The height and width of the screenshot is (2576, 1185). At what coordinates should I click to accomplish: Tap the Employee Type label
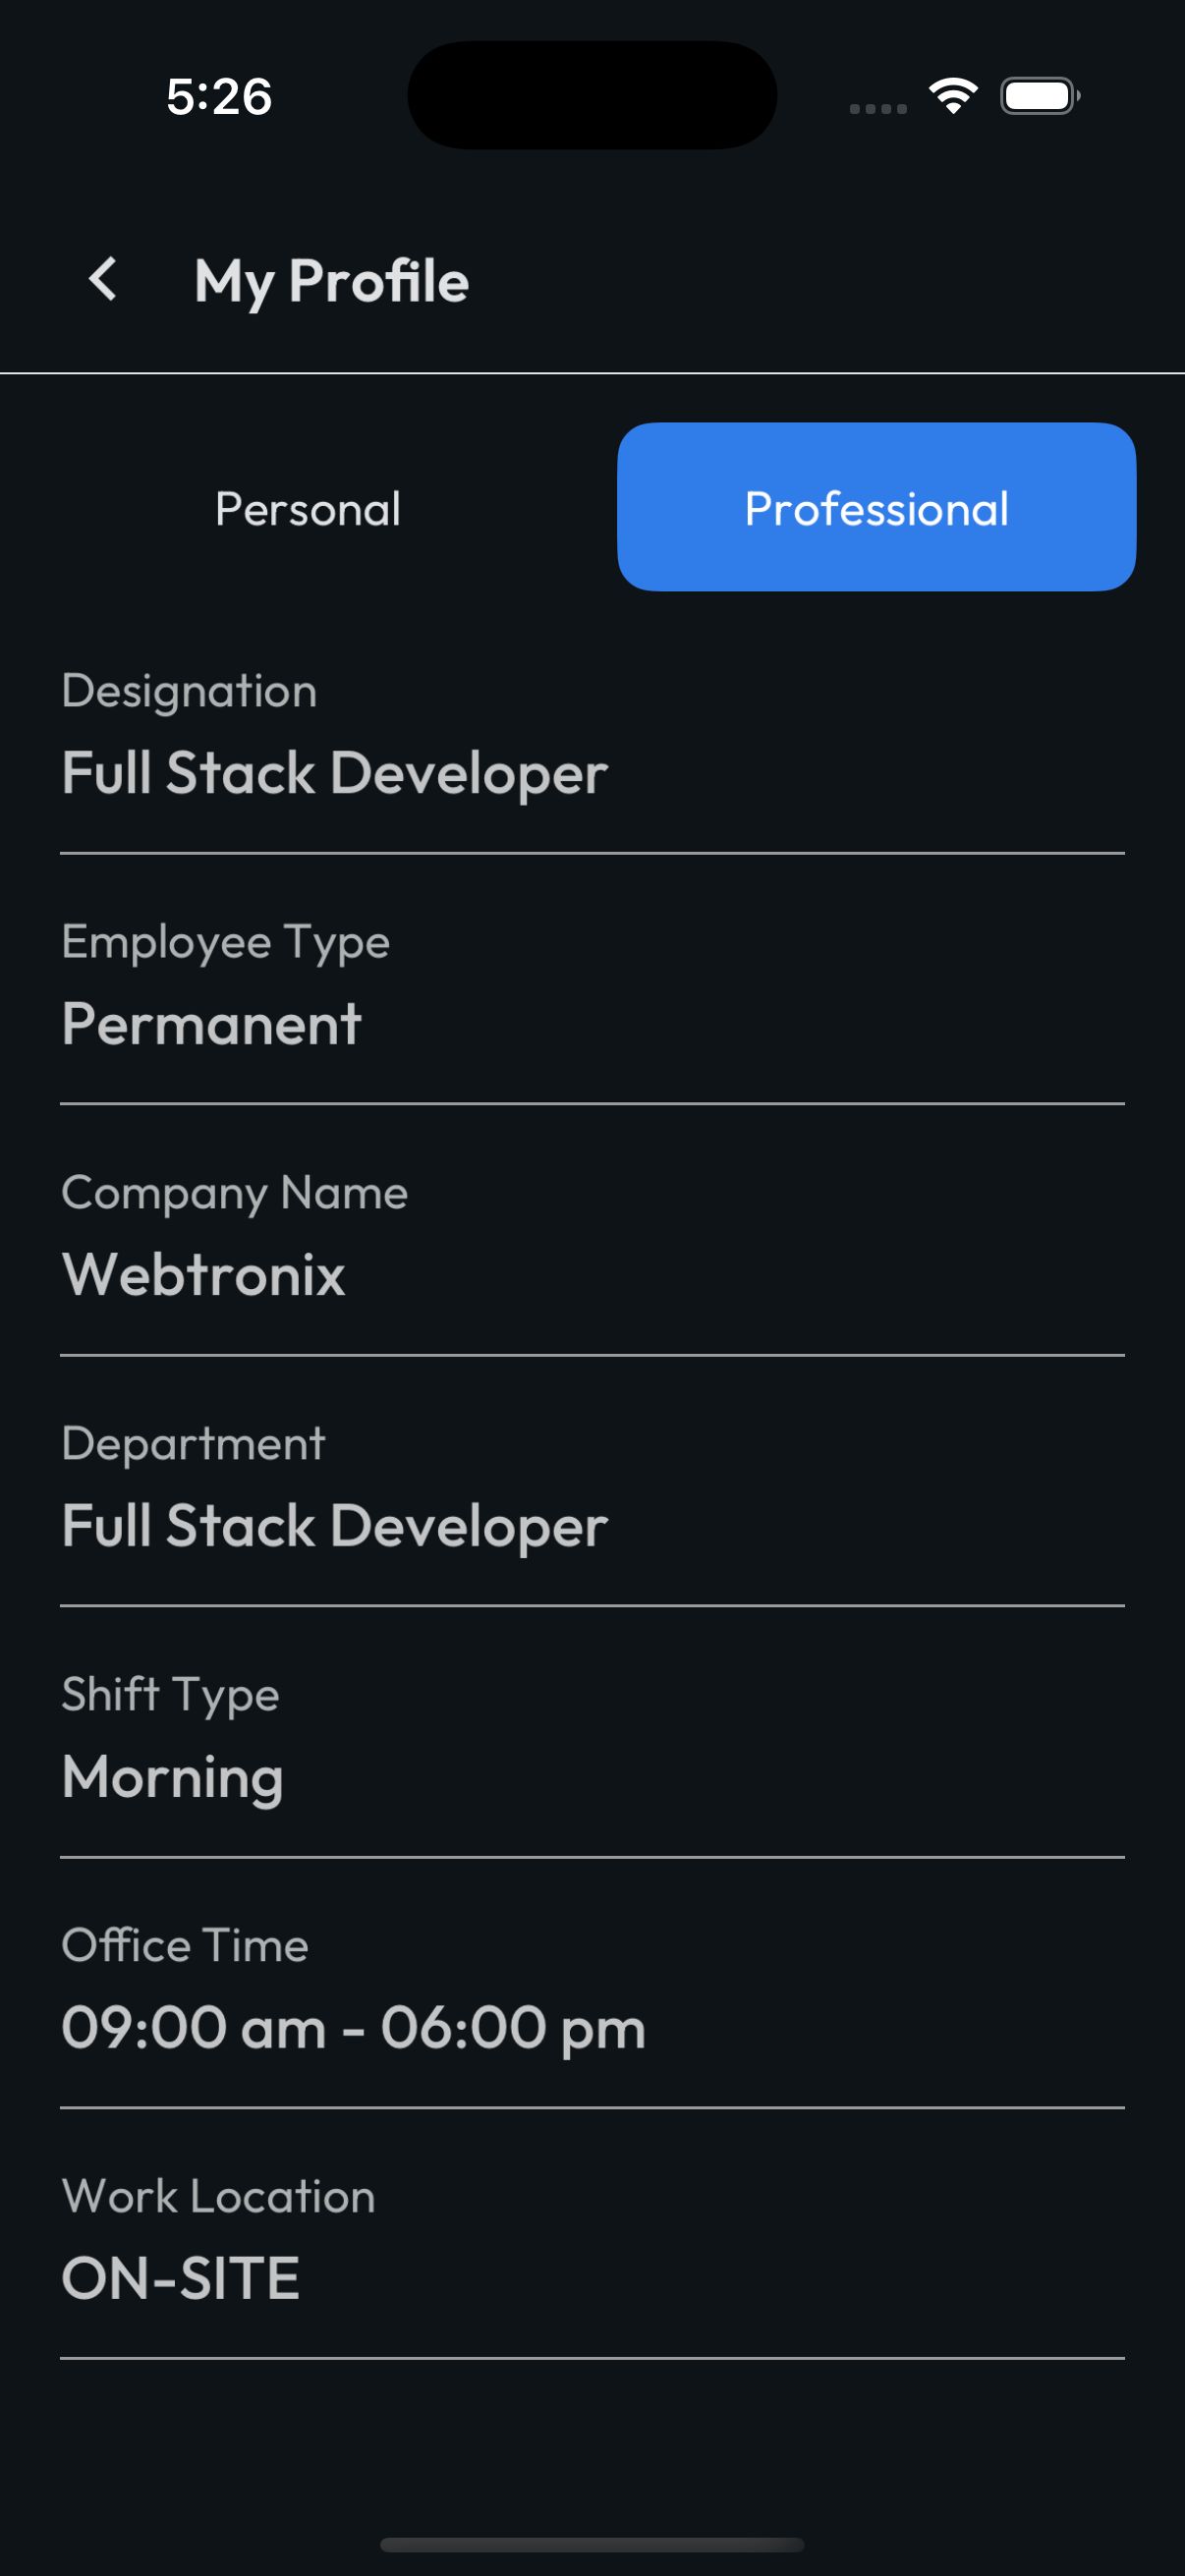coord(225,942)
